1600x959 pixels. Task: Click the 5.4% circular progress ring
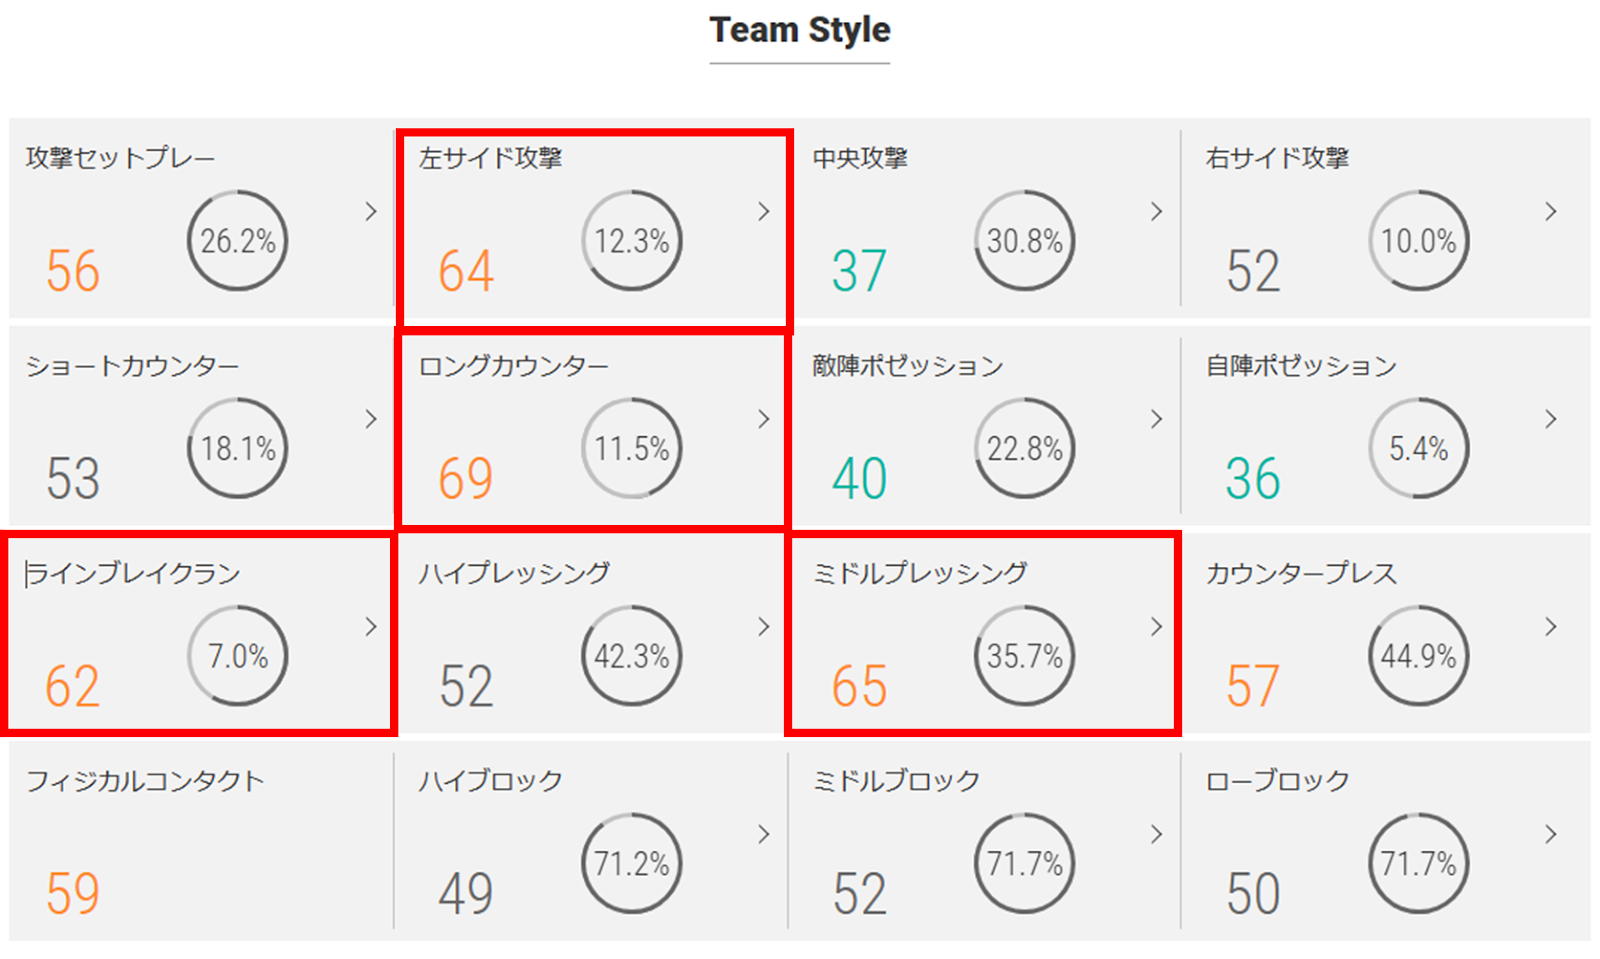point(1418,448)
